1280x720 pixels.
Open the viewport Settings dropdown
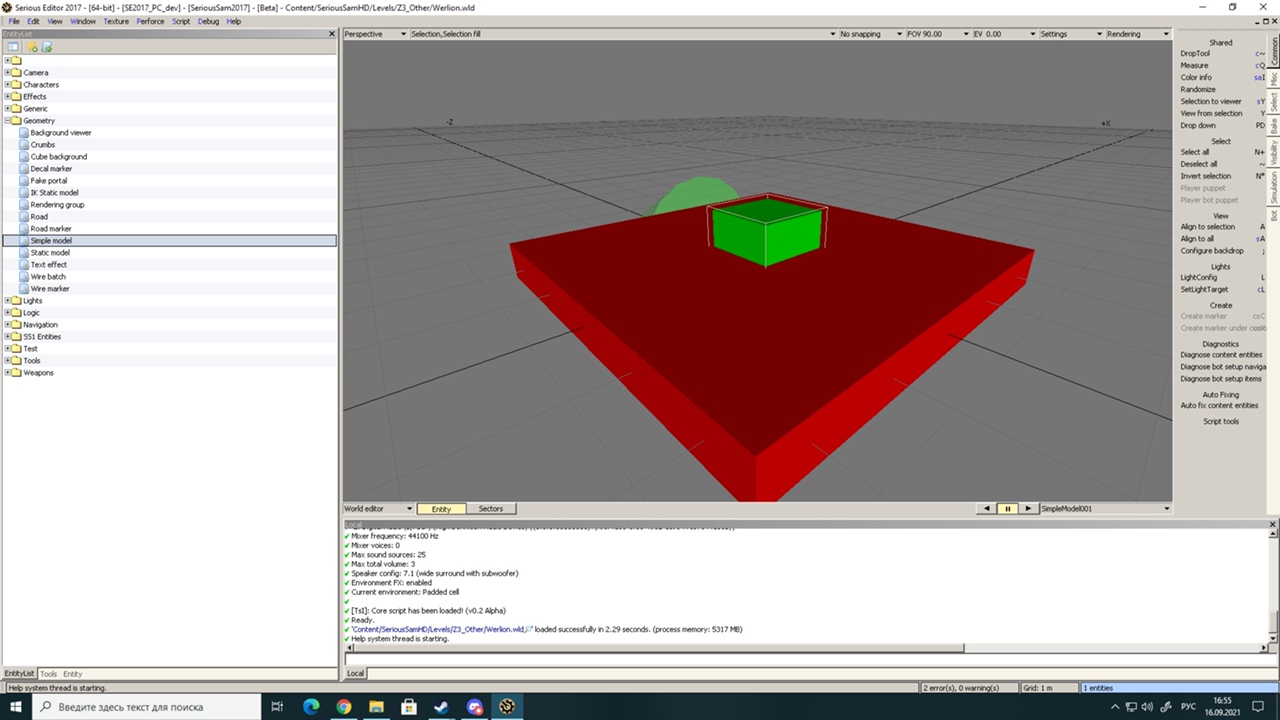pos(1070,34)
